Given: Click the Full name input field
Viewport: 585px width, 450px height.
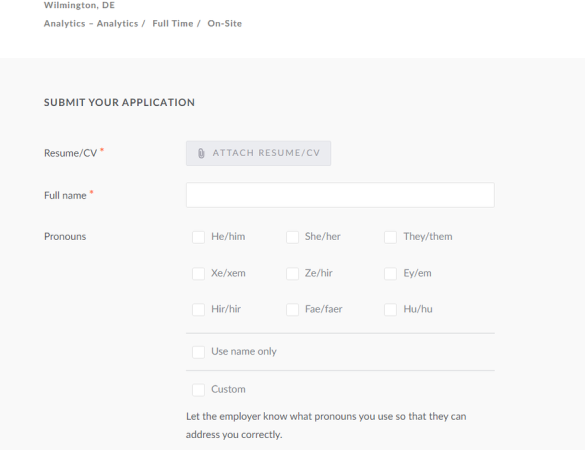Looking at the screenshot, I should [x=340, y=195].
